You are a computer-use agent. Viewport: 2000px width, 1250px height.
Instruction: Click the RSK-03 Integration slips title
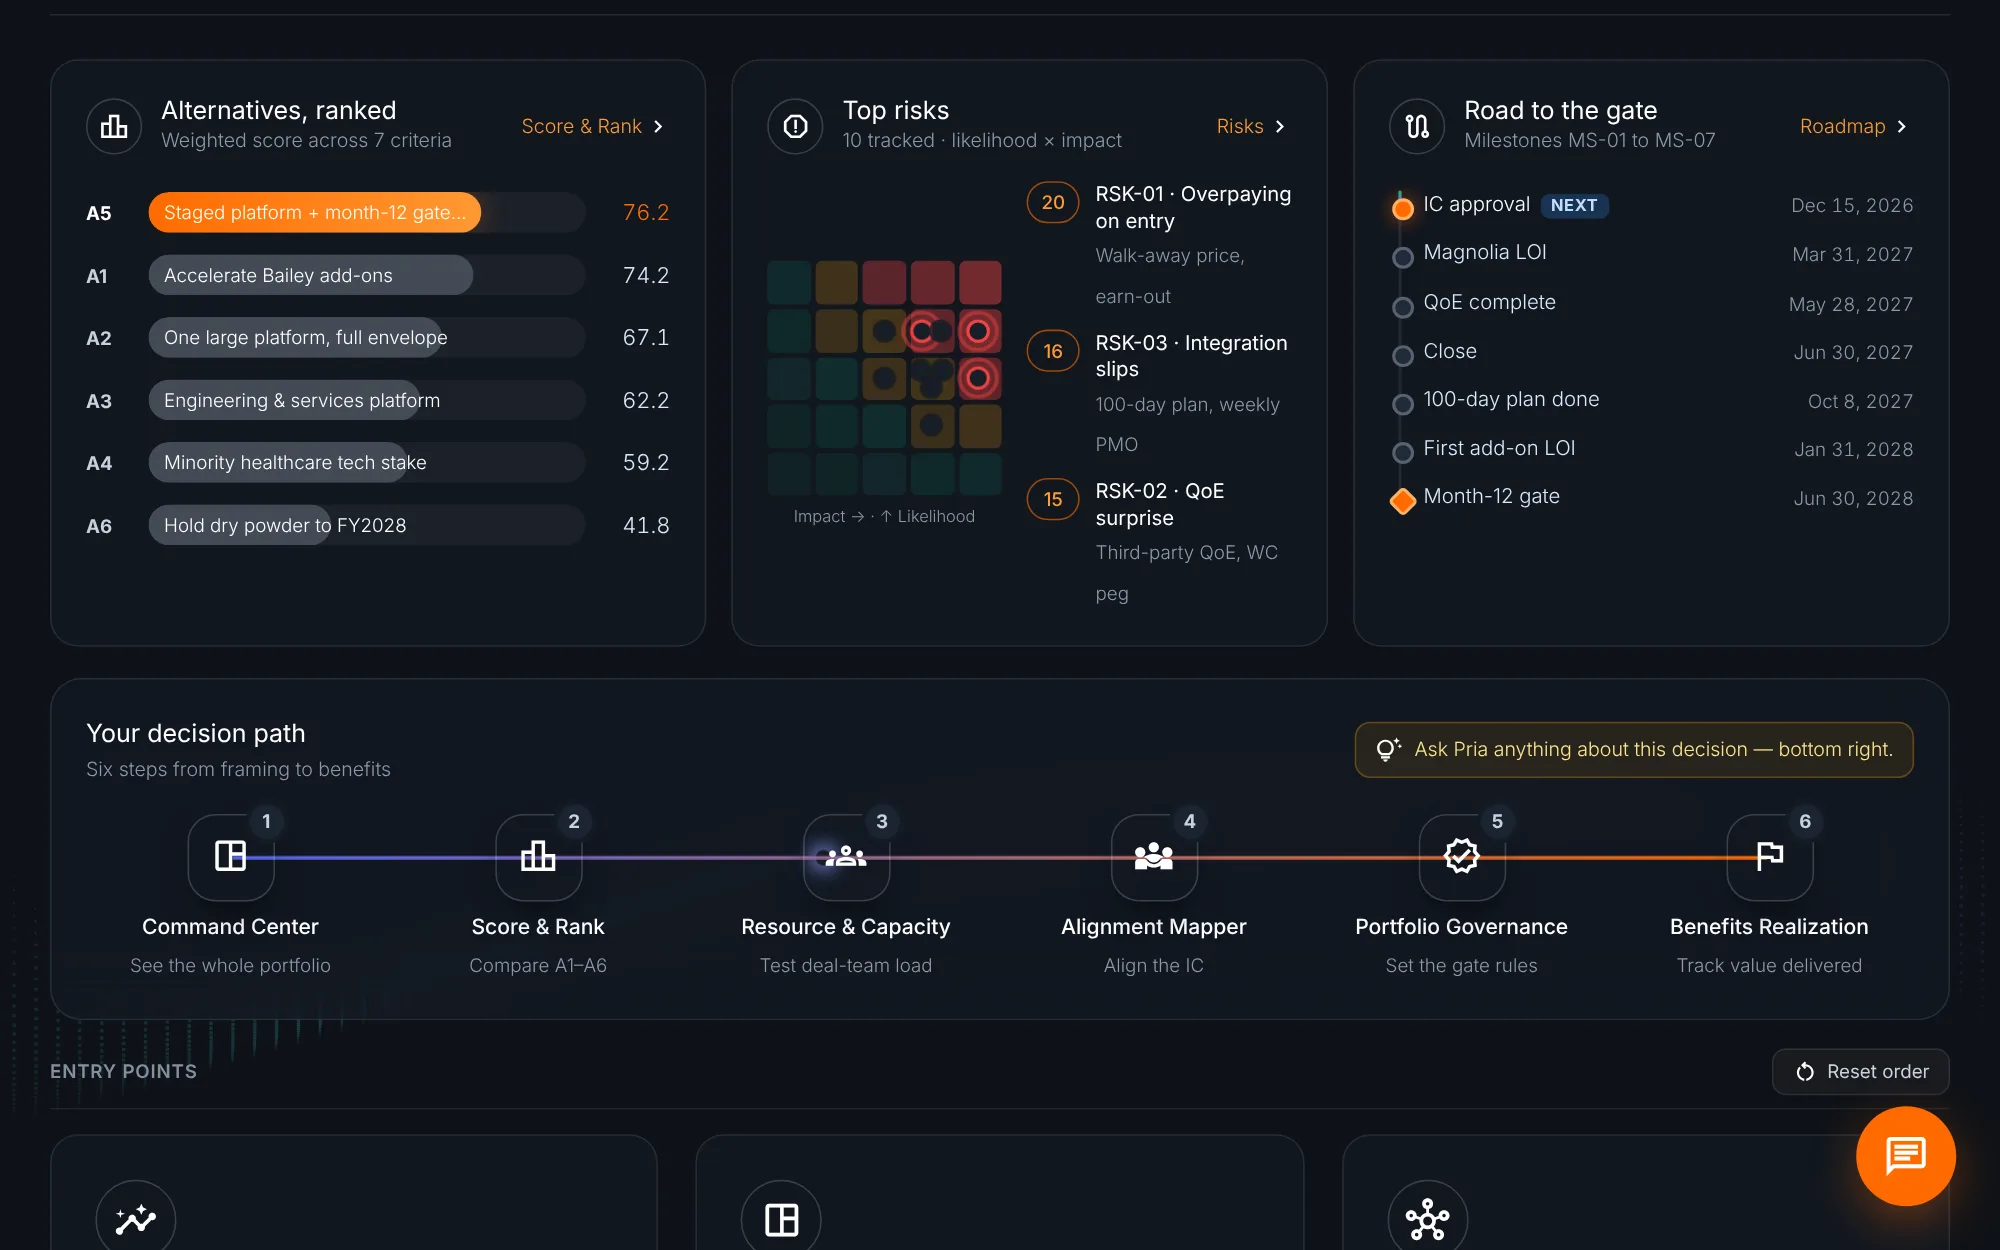[1191, 356]
